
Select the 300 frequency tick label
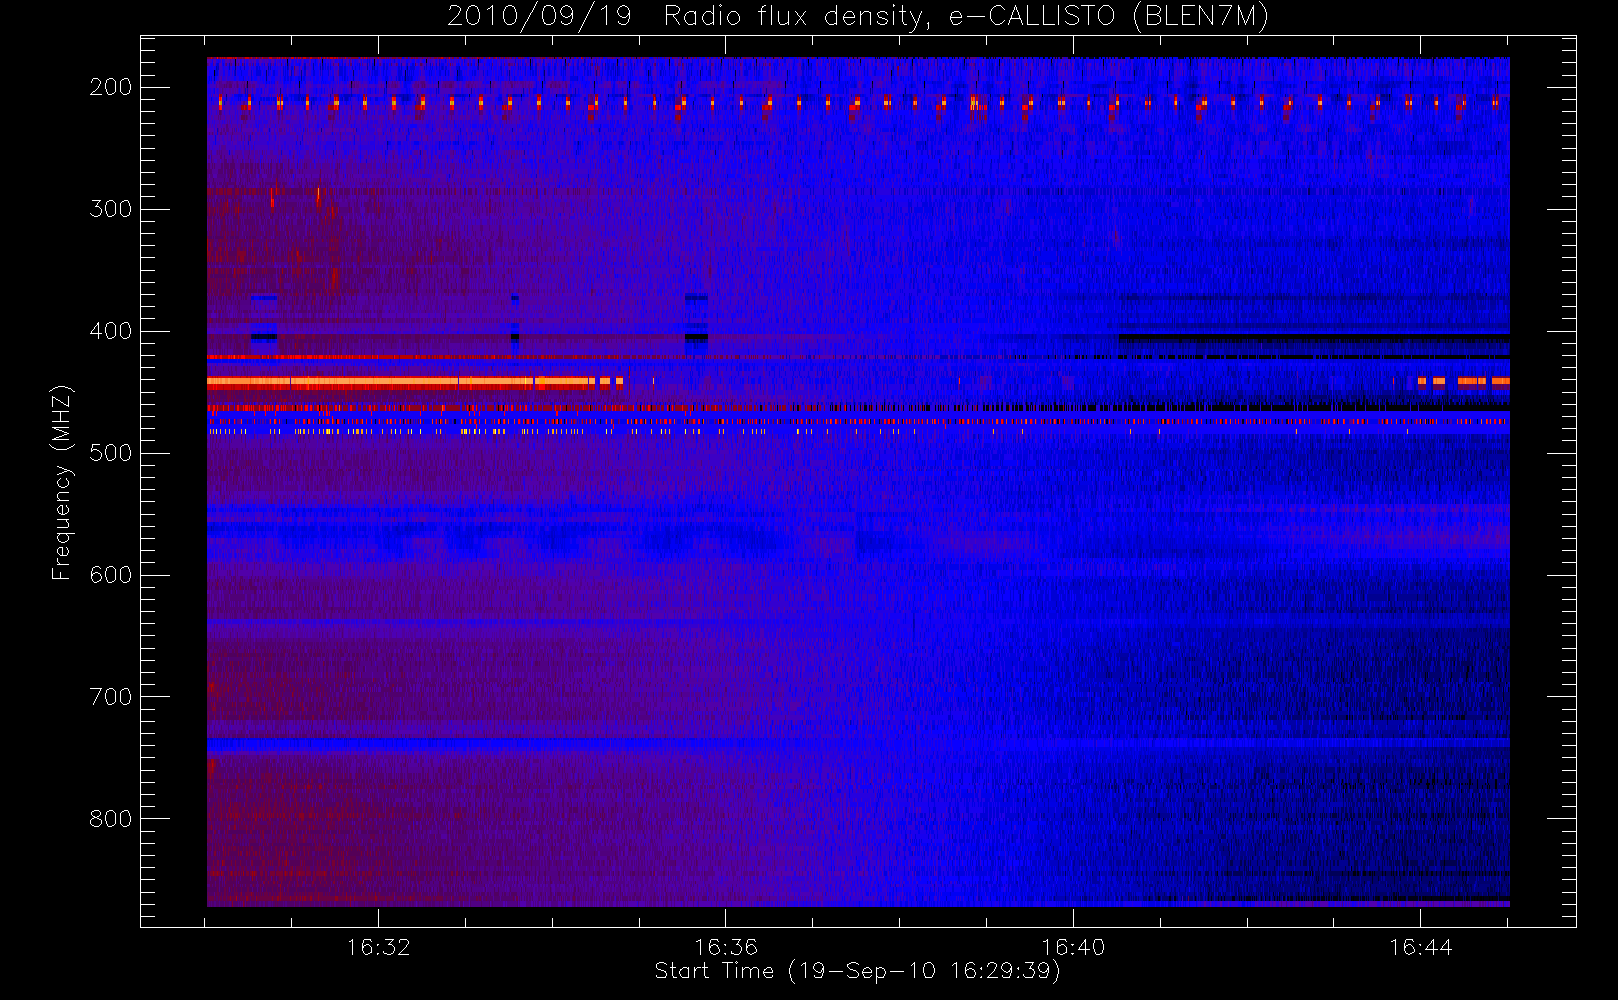coord(111,209)
